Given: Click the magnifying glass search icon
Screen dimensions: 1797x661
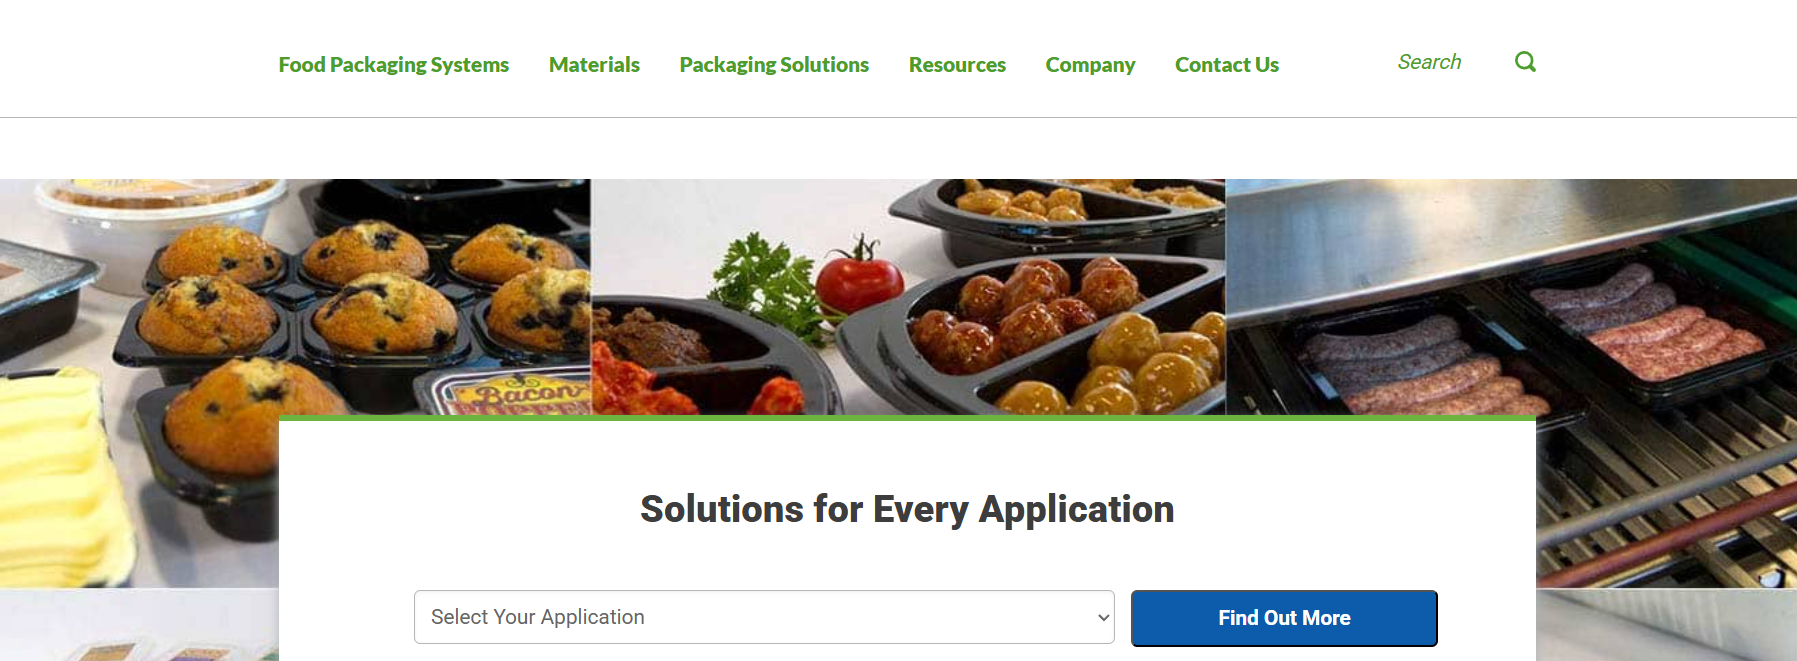Looking at the screenshot, I should tap(1525, 62).
